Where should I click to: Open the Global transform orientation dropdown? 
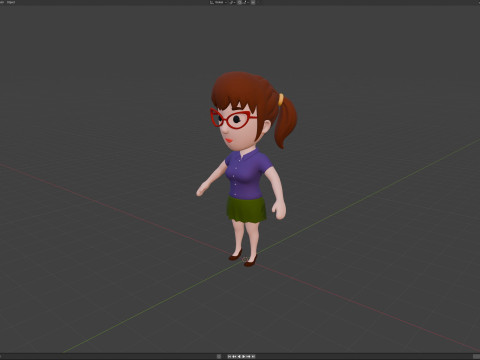point(218,2)
